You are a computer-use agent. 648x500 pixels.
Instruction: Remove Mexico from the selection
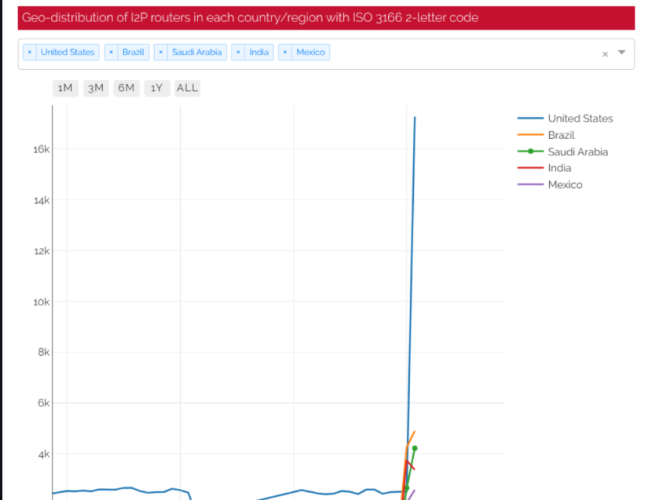pos(286,52)
